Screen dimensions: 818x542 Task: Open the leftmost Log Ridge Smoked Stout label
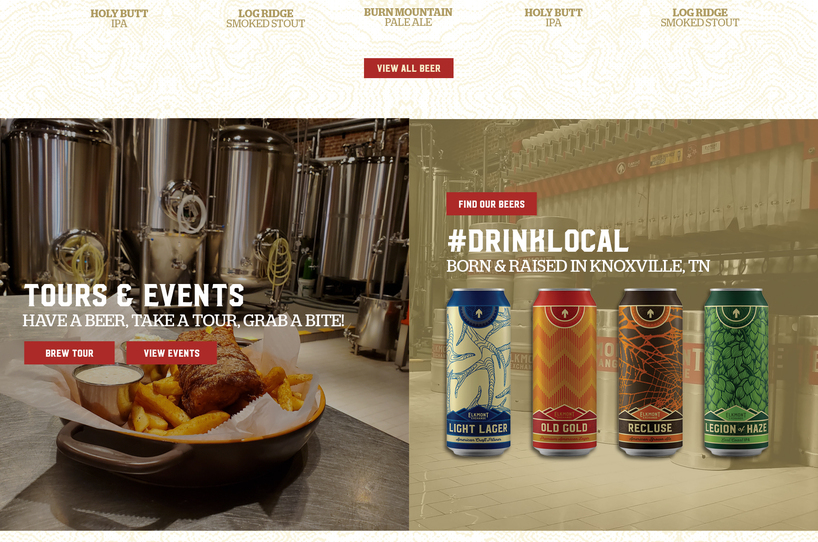[266, 18]
